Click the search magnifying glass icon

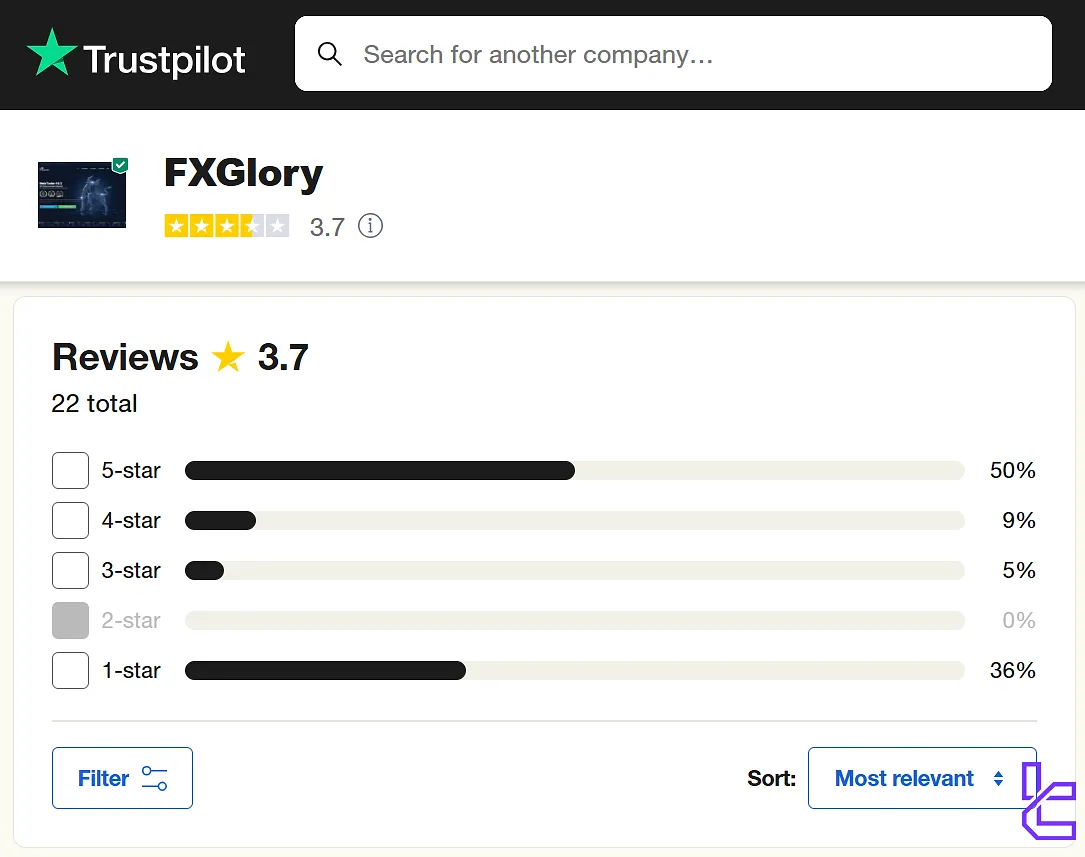point(329,54)
